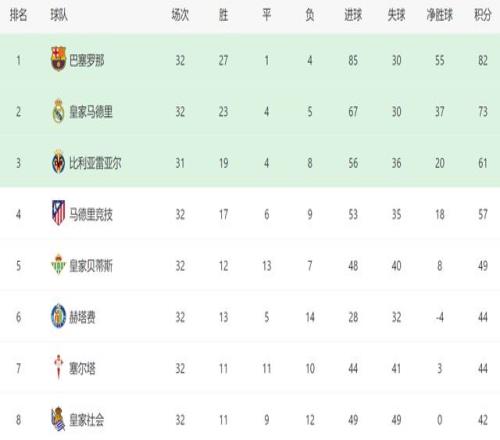Viewport: 500px width, 440px height.
Task: Open the 皇家马德里 team link
Action: (91, 112)
